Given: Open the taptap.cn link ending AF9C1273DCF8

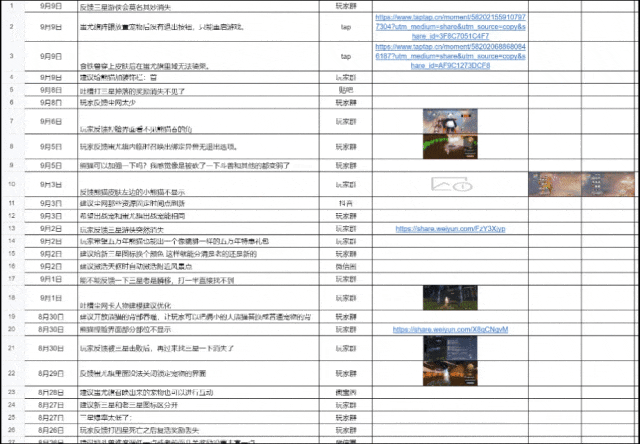Looking at the screenshot, I should (450, 56).
